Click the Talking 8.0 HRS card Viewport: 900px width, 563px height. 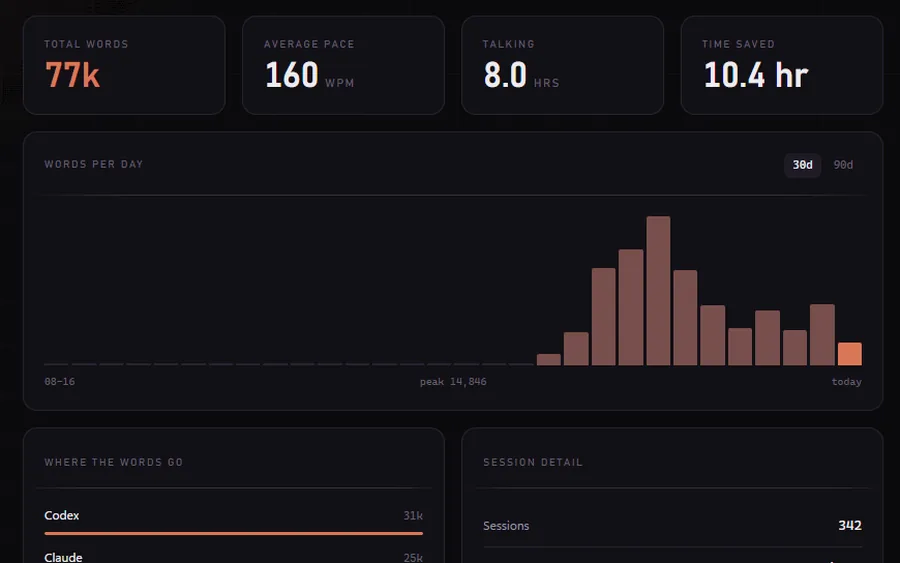pyautogui.click(x=562, y=65)
